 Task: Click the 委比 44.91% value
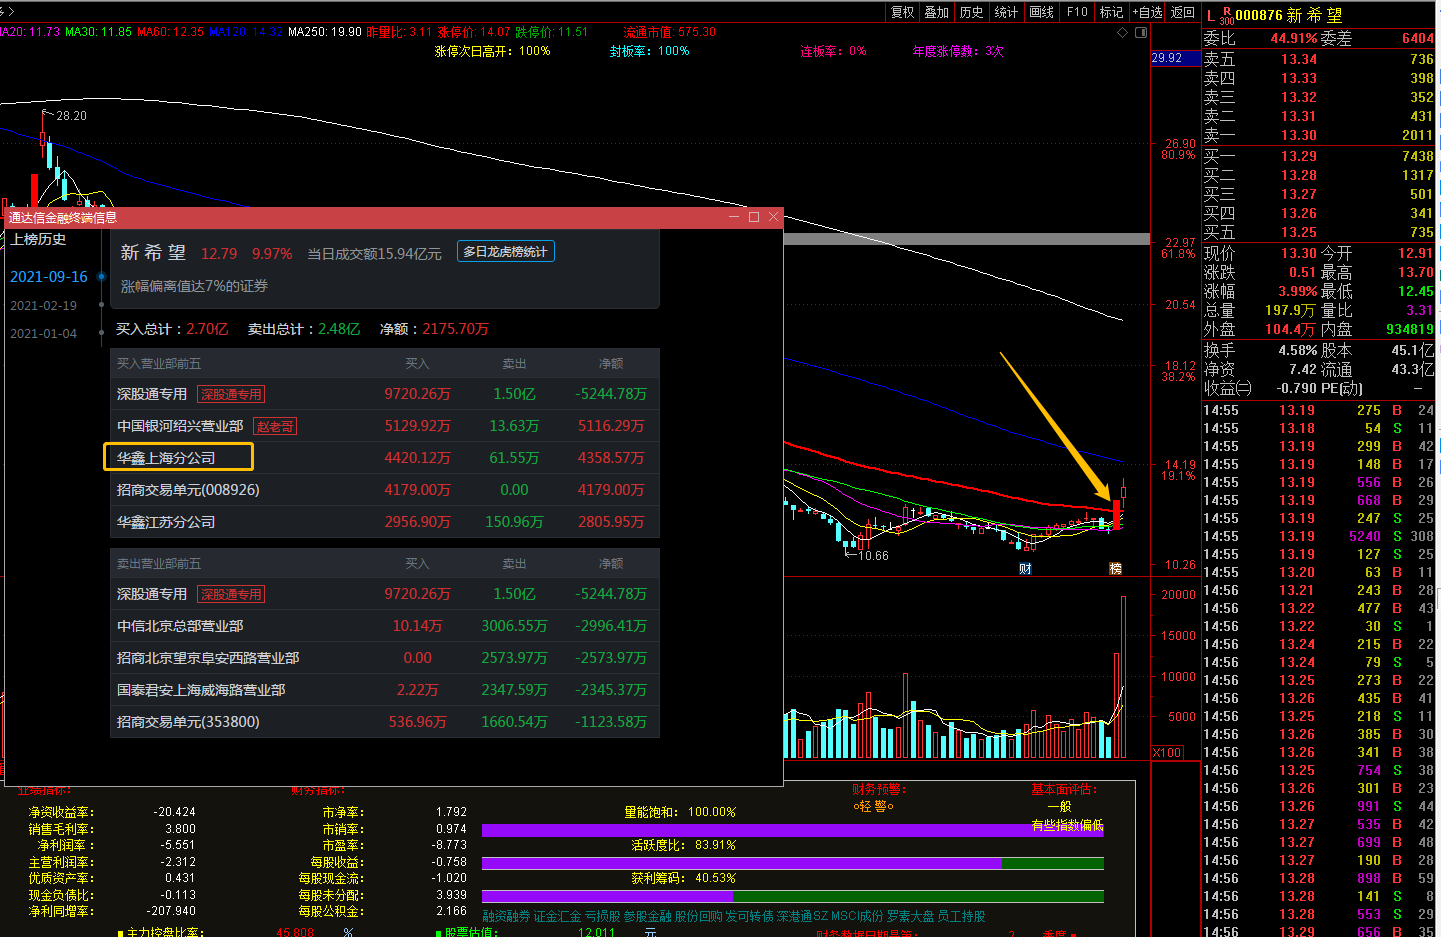point(1294,38)
